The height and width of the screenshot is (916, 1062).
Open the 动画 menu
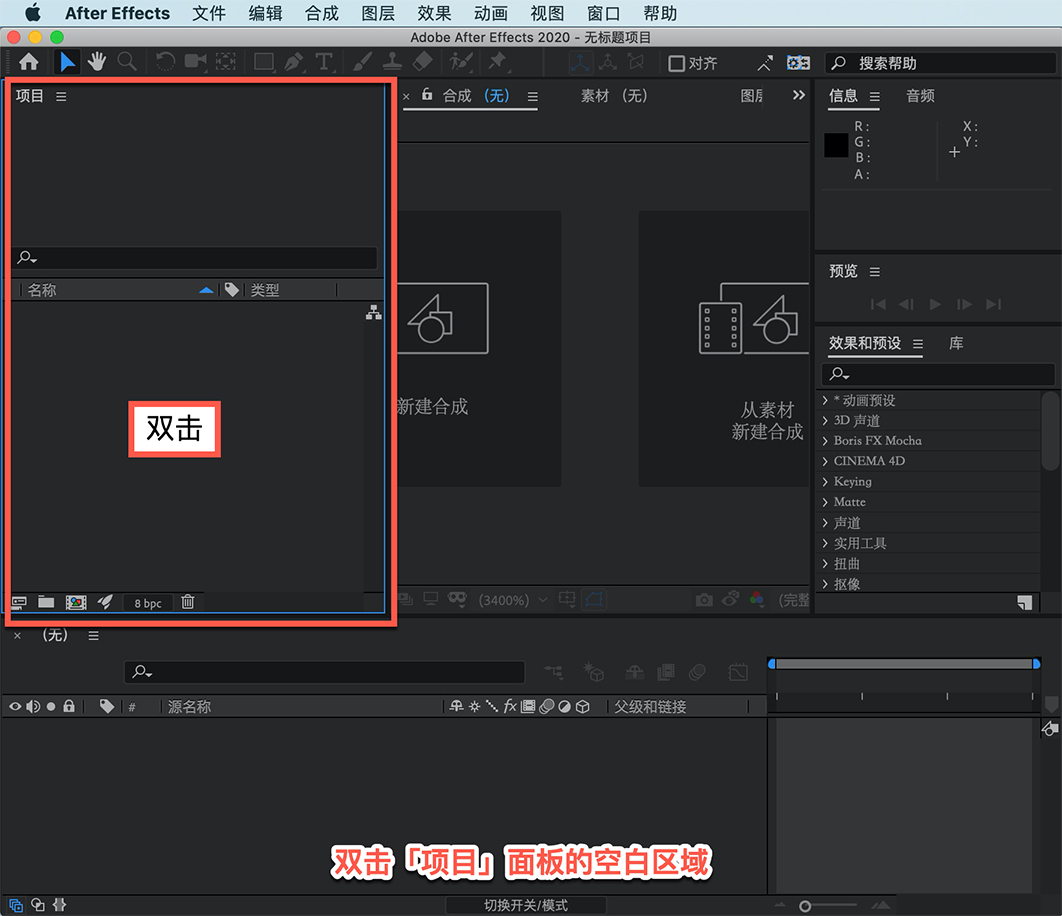[x=490, y=14]
